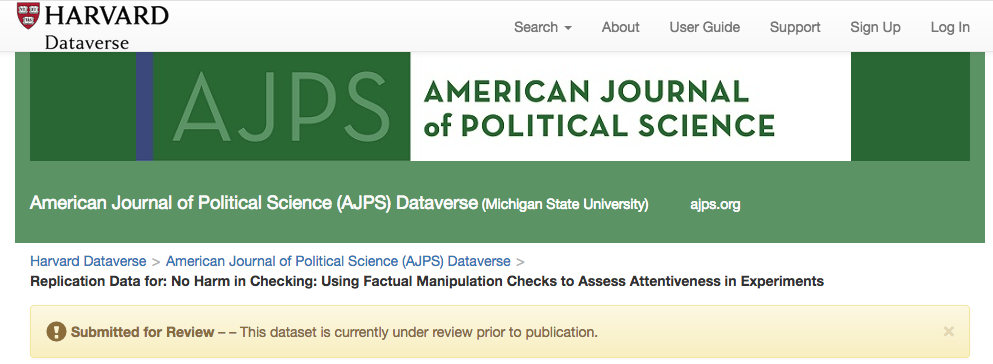The width and height of the screenshot is (993, 364).
Task: Select the Submitted for Review status text
Action: pos(142,332)
